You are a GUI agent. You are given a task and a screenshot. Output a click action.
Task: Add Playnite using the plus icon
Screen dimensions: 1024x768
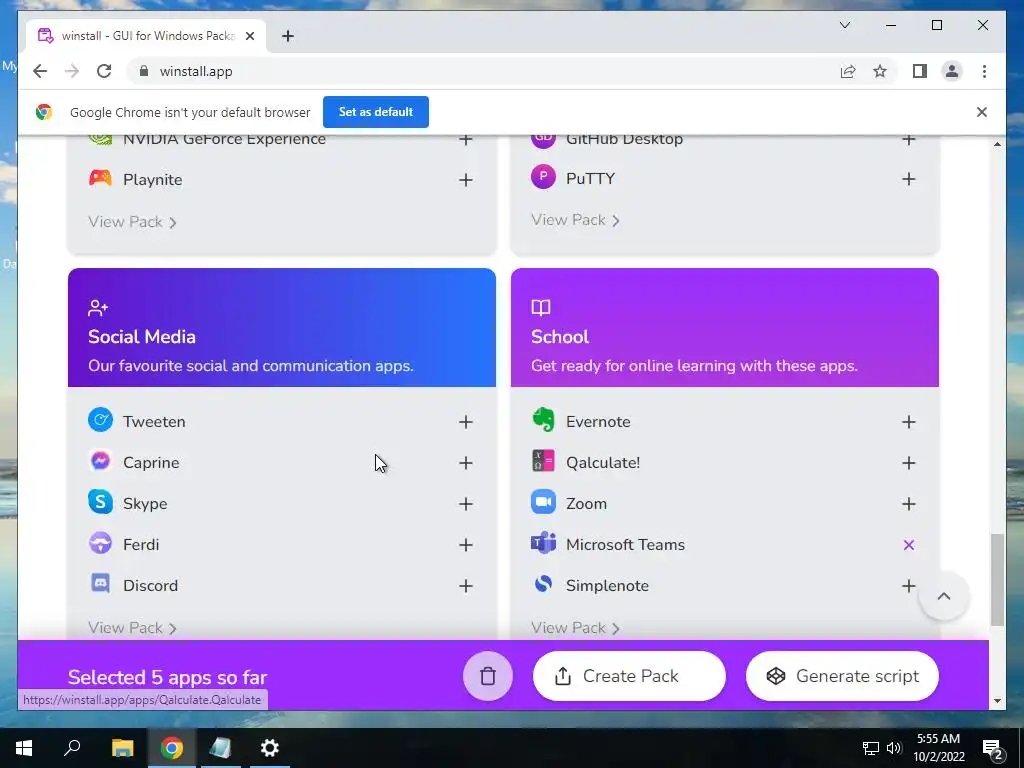466,180
